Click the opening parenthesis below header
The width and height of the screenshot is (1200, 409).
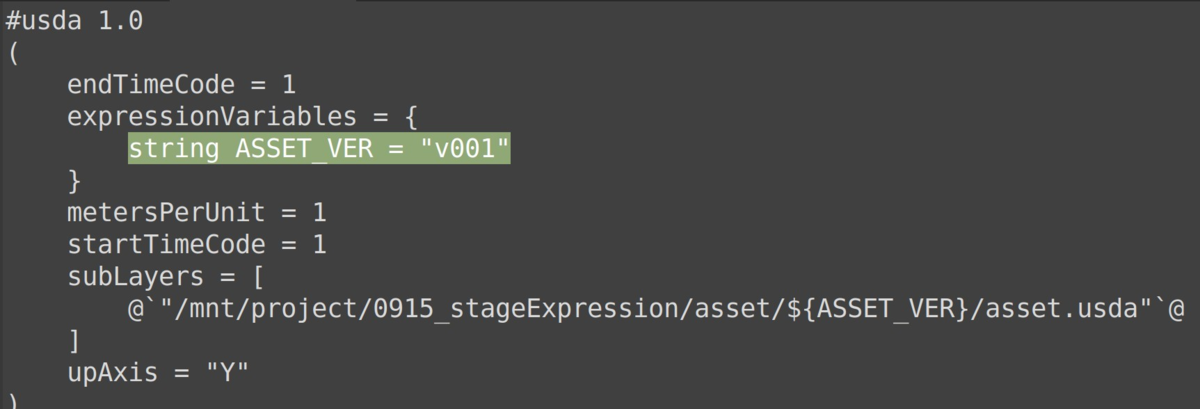(x=12, y=53)
